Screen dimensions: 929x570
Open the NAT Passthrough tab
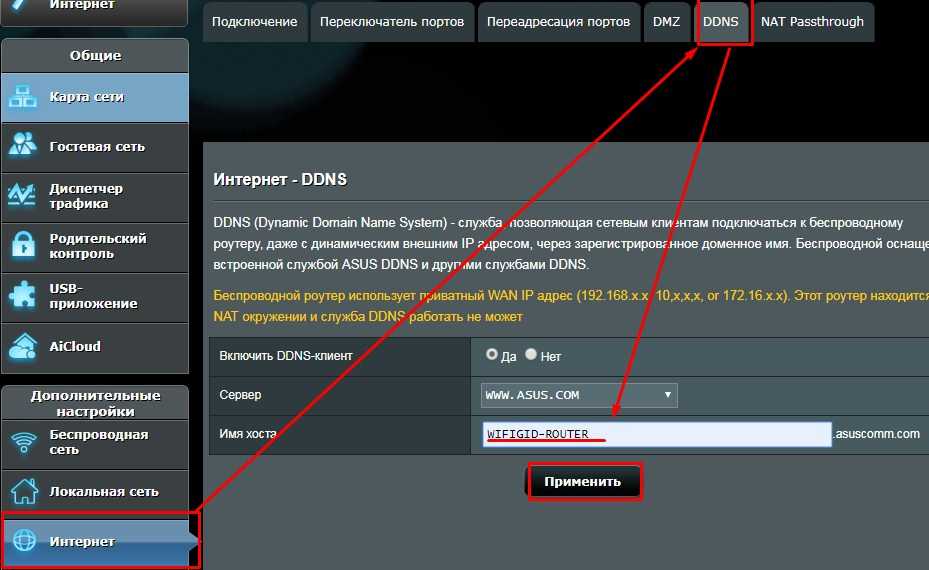coord(812,22)
